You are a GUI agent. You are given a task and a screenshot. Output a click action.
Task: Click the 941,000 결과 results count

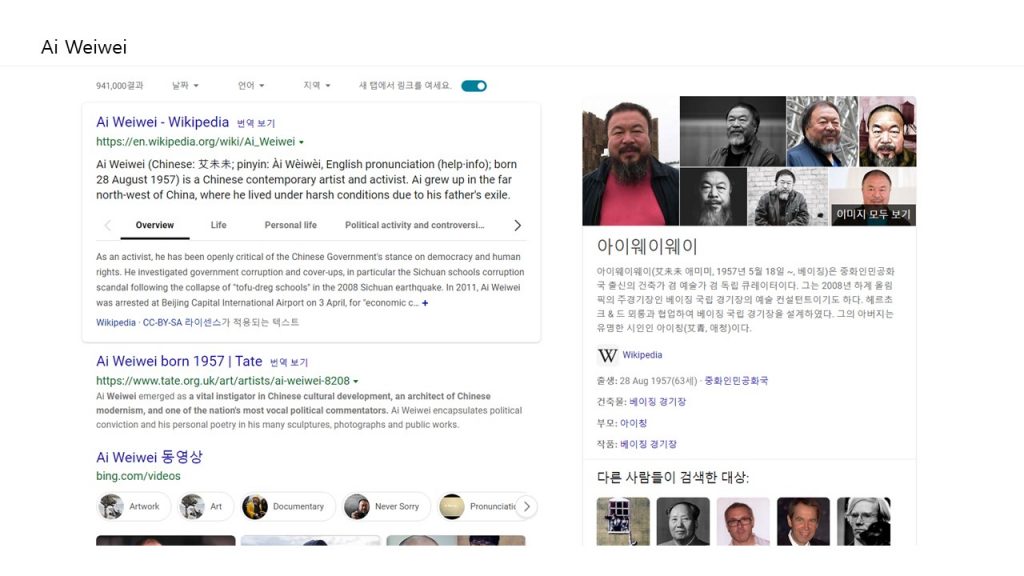(x=120, y=86)
